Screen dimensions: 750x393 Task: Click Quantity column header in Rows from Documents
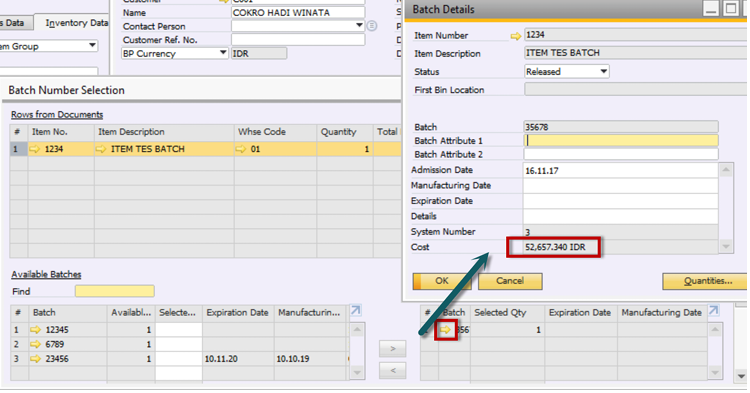coord(344,132)
